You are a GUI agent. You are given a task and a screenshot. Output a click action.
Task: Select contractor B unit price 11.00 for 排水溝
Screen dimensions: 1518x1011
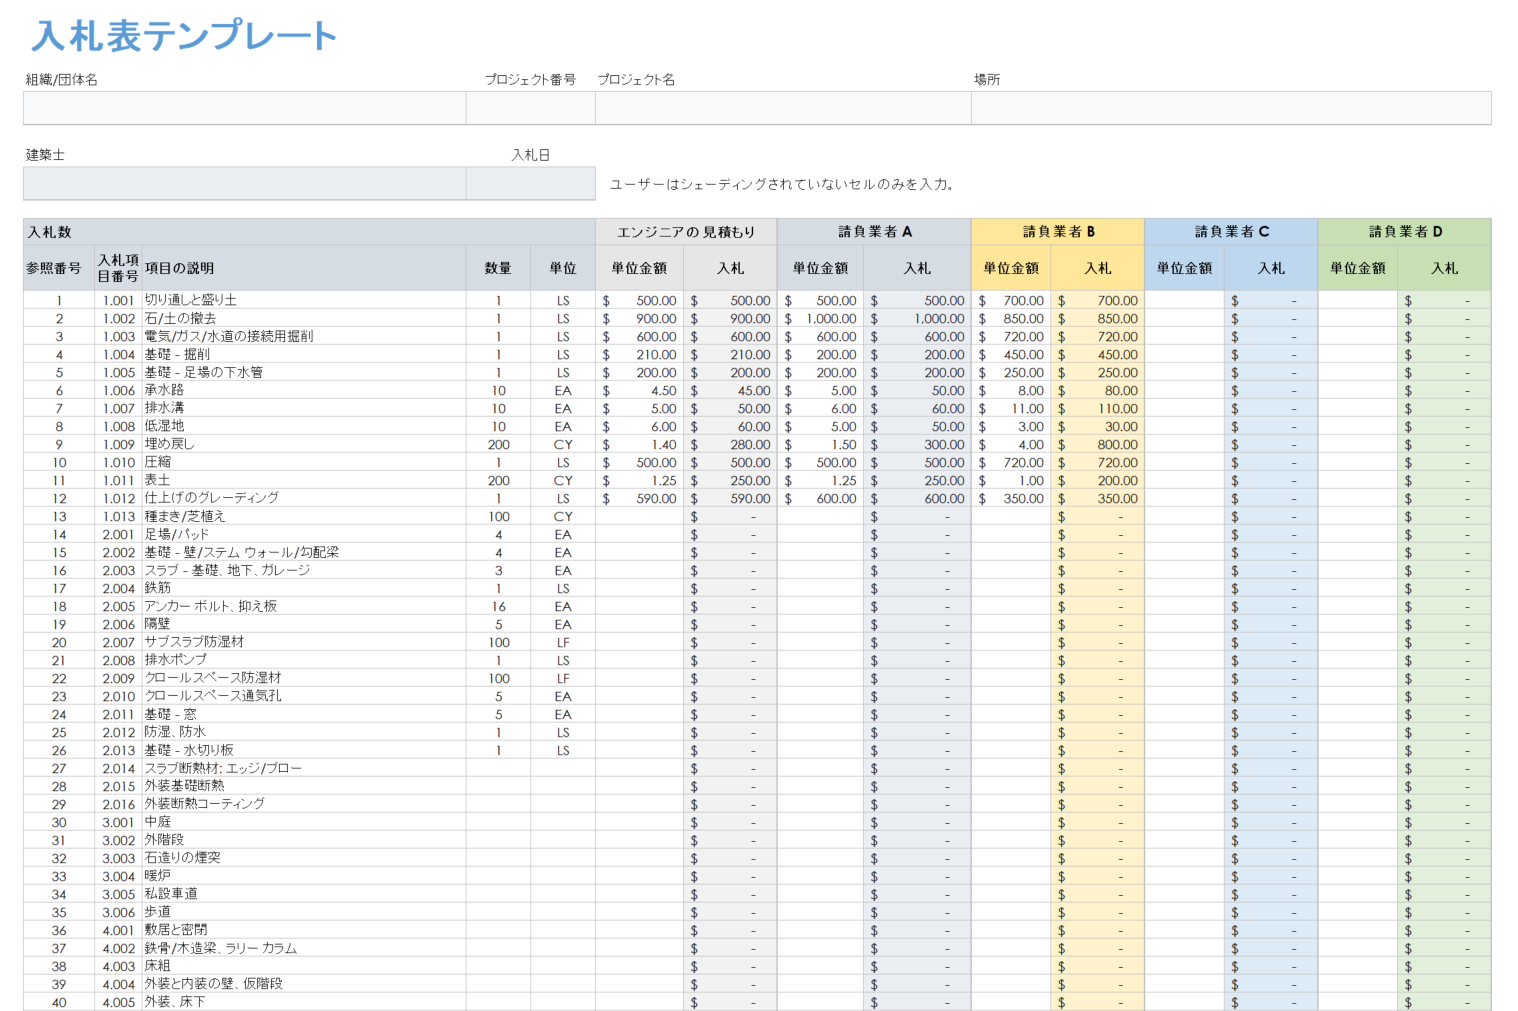[1011, 408]
